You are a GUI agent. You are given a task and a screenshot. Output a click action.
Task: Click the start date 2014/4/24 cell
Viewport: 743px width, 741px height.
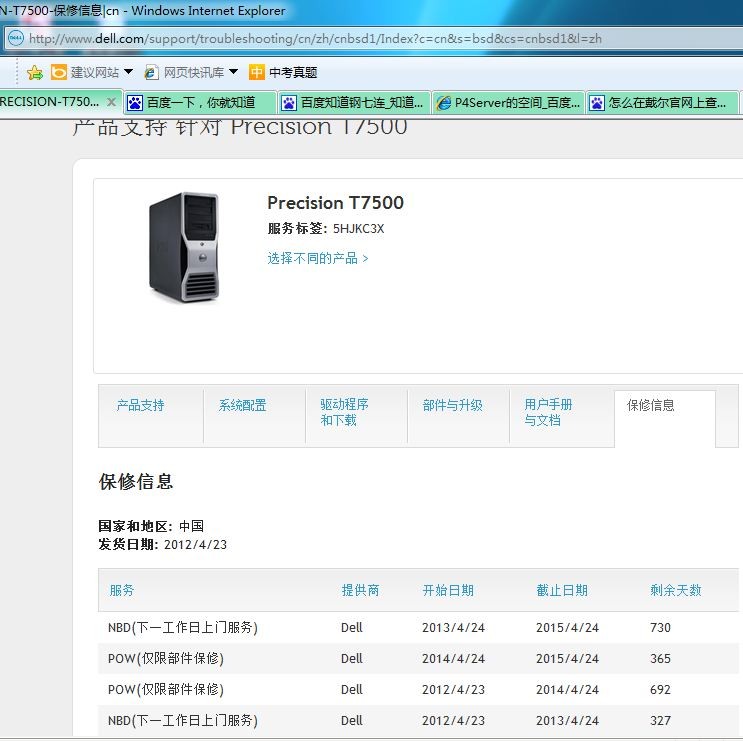(x=453, y=659)
